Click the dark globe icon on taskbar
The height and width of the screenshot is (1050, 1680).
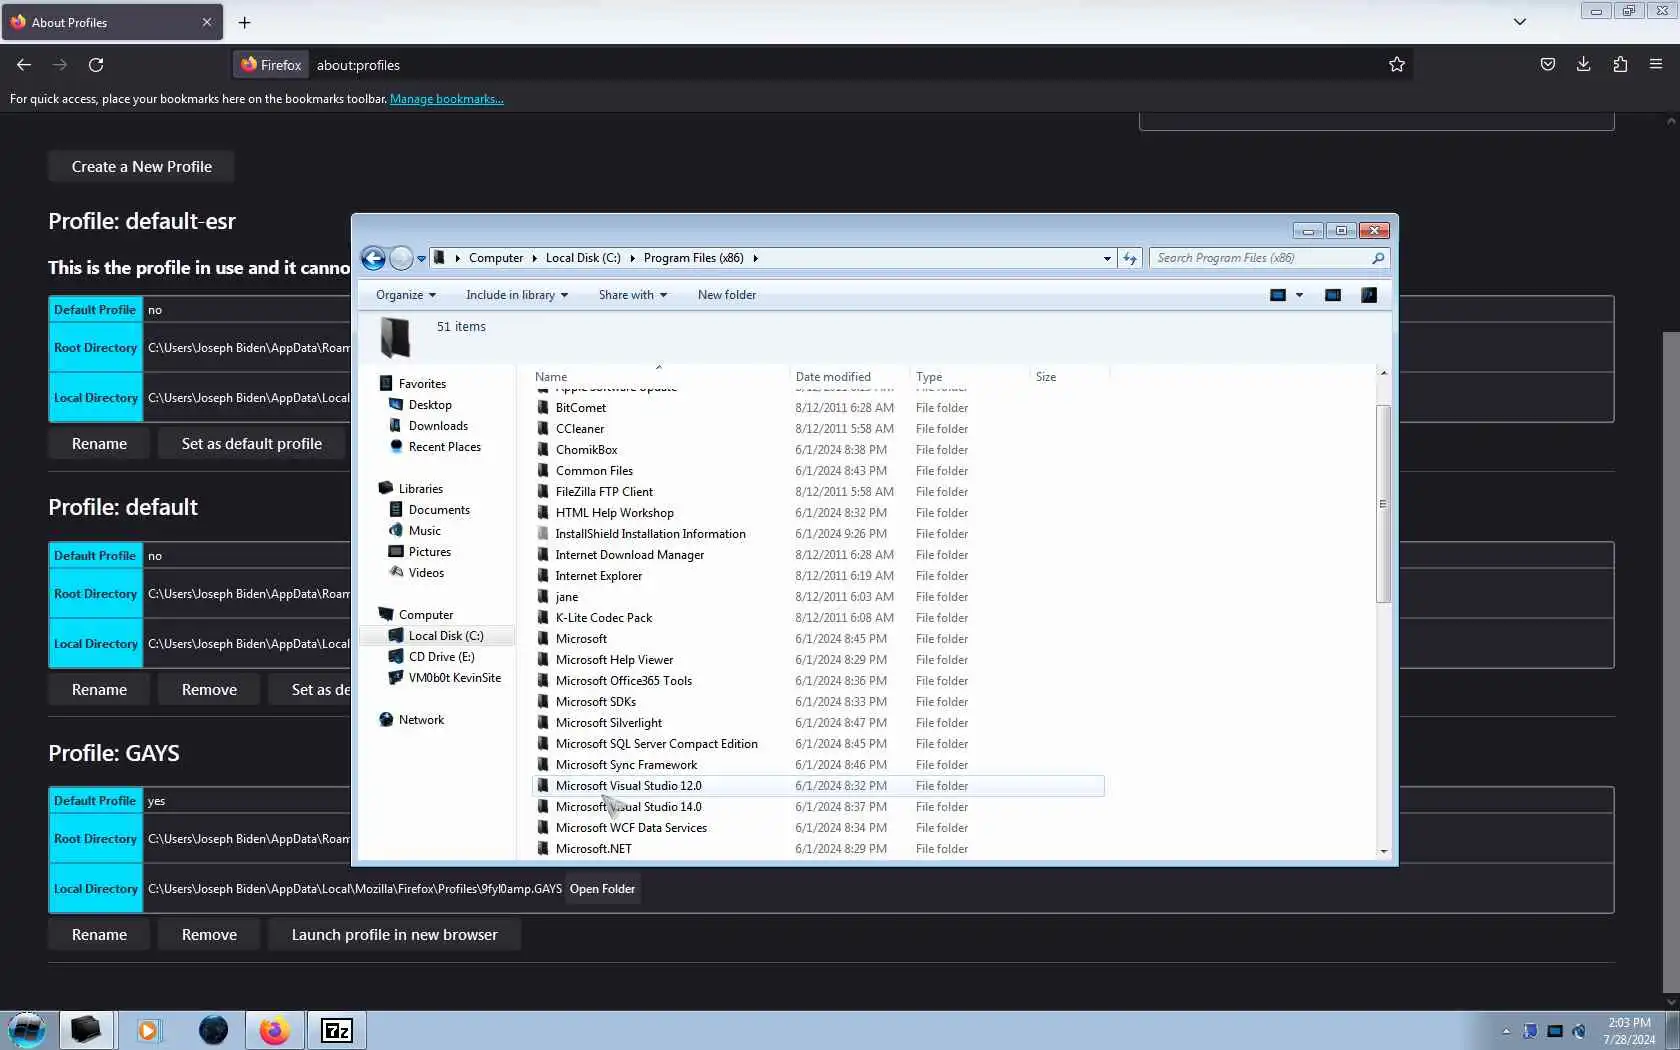click(x=213, y=1030)
